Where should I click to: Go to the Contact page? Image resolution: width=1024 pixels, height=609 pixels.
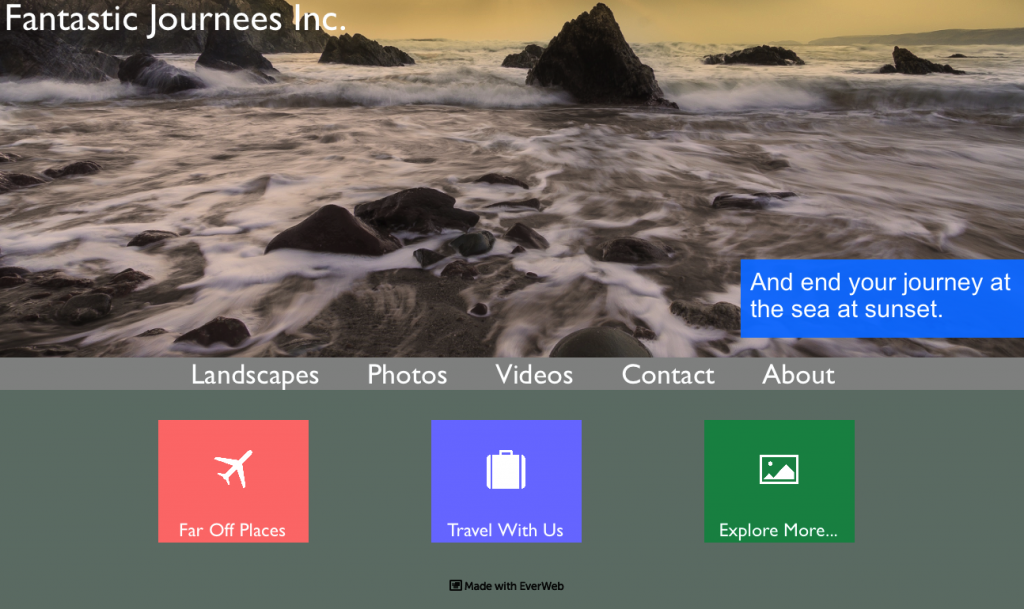(668, 375)
